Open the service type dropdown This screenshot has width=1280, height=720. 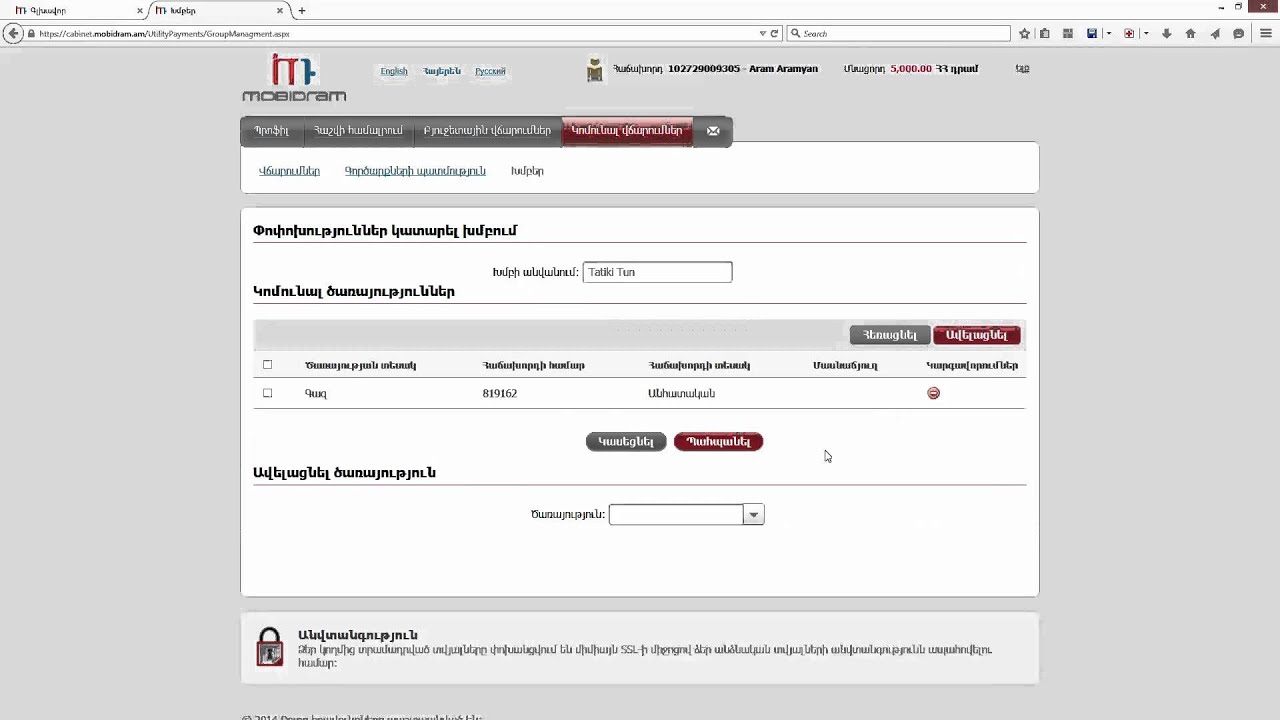pos(753,514)
